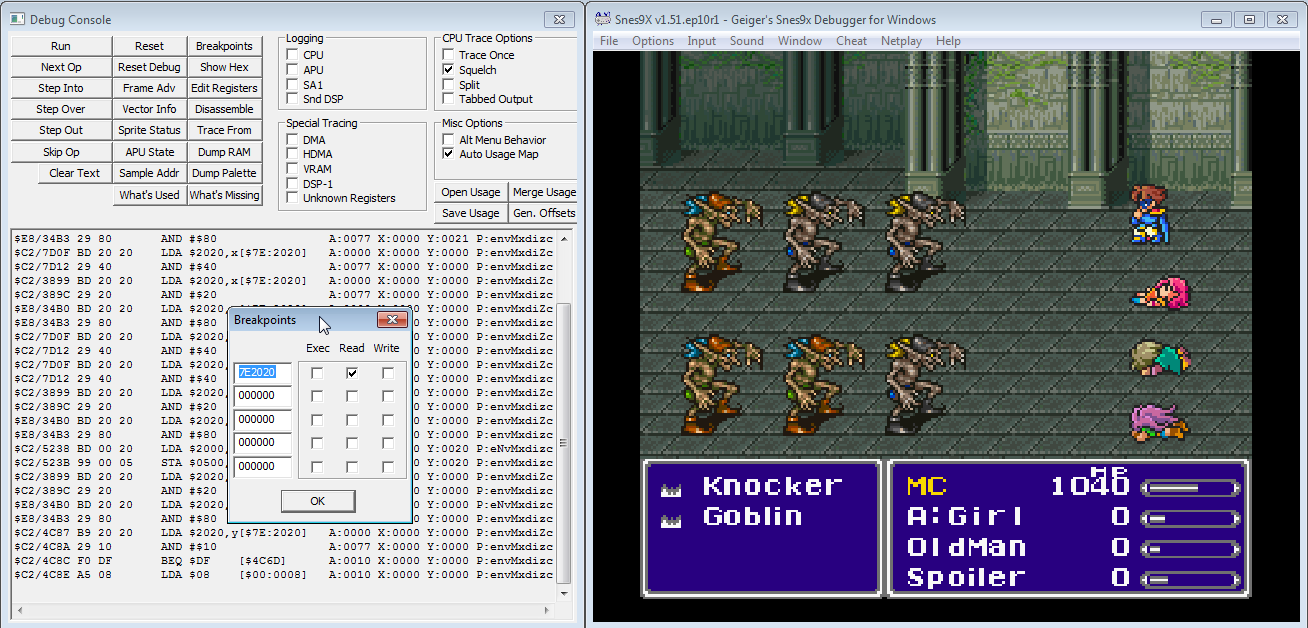The width and height of the screenshot is (1308, 628).
Task: Open the Cheat menu
Action: 851,41
